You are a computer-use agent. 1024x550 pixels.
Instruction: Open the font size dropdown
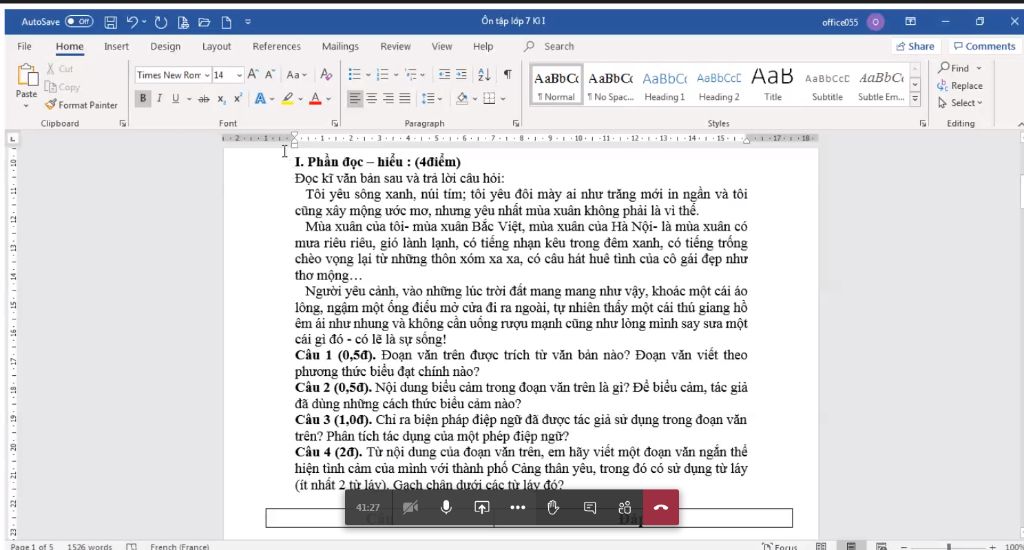(x=239, y=75)
